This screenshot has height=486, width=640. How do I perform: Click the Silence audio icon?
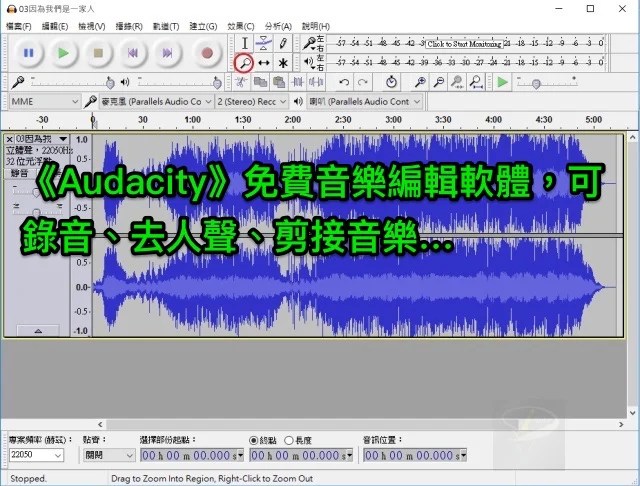[x=316, y=82]
